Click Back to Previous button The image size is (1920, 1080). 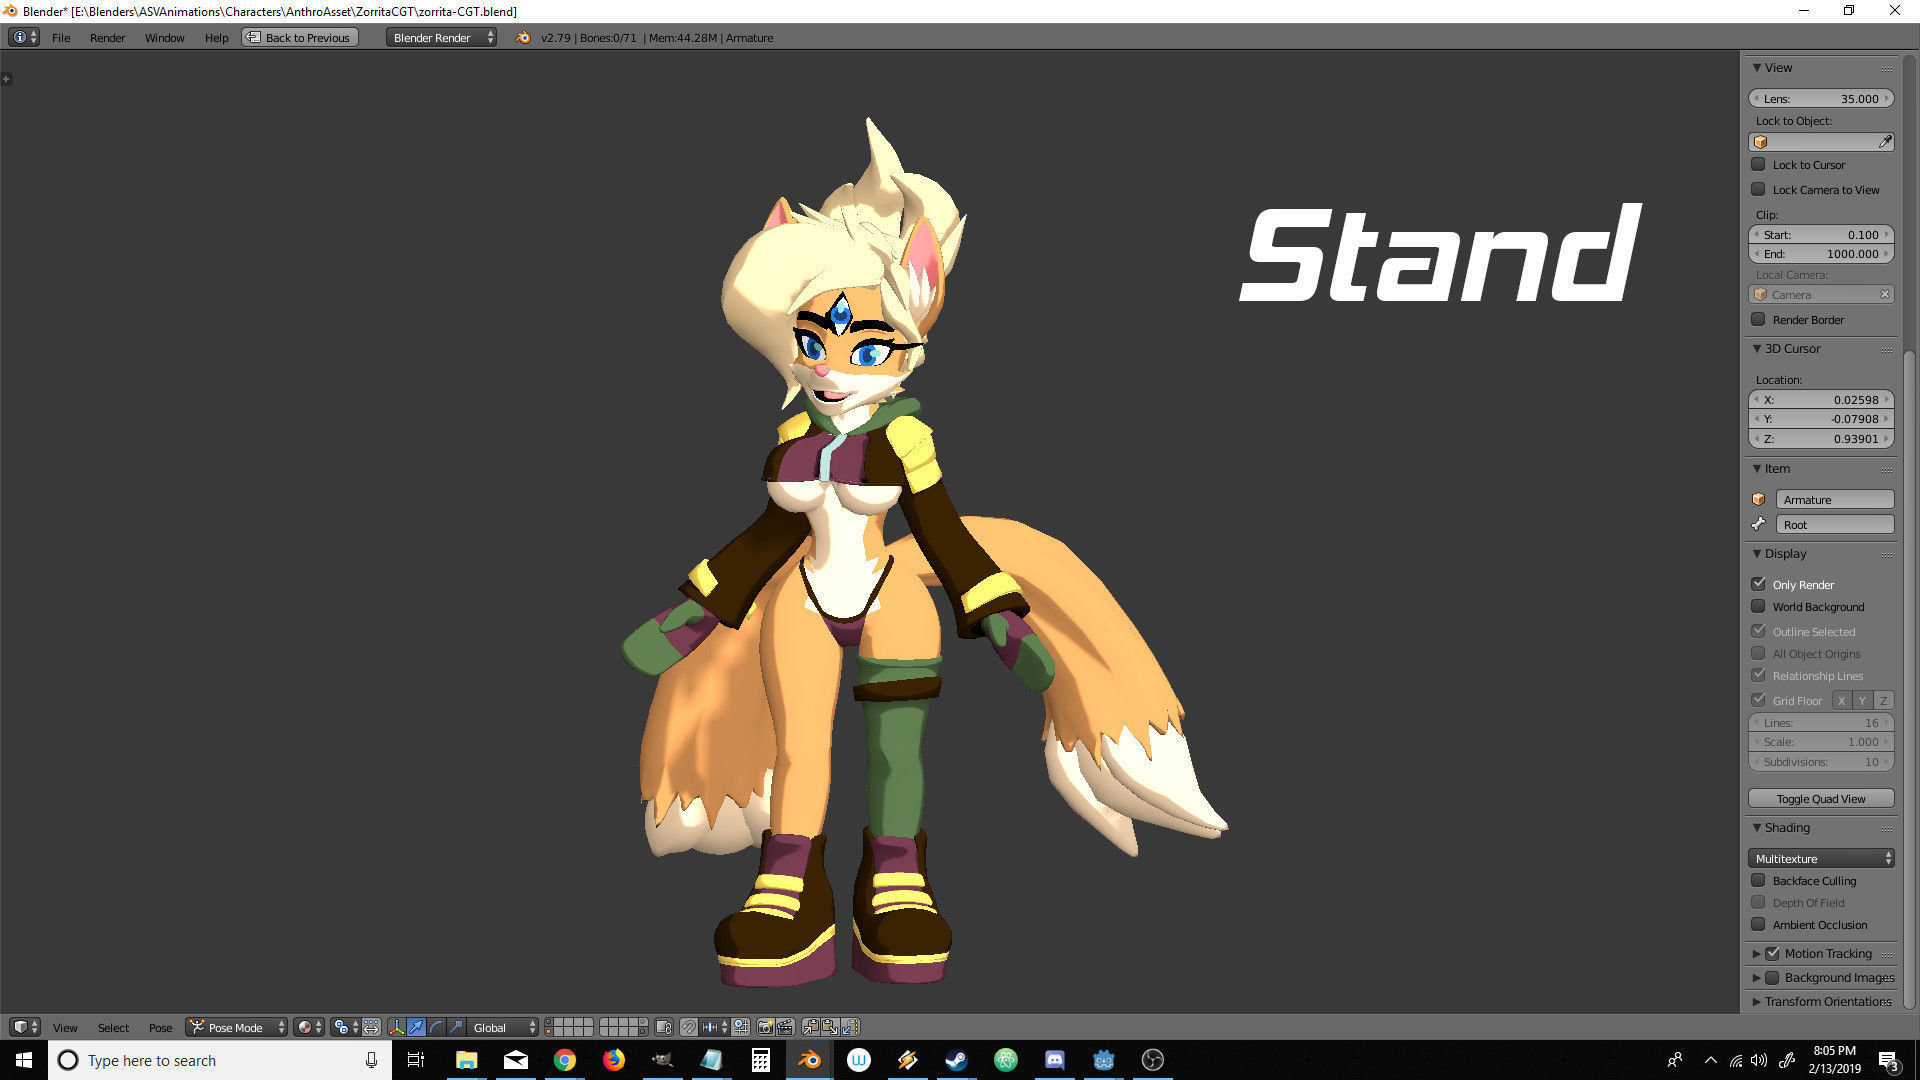pyautogui.click(x=299, y=37)
